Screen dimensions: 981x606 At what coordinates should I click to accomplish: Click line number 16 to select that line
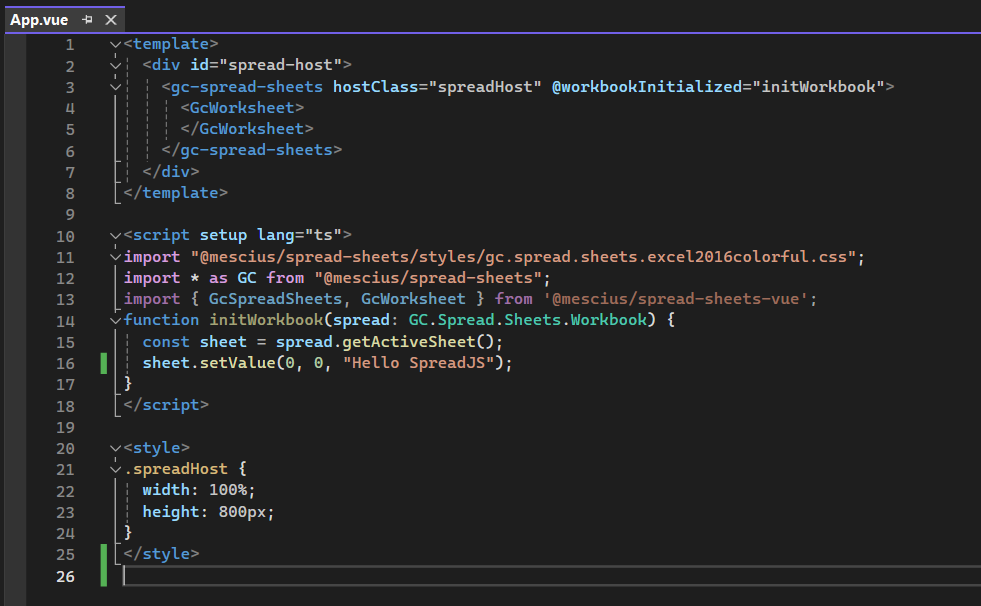click(x=65, y=363)
